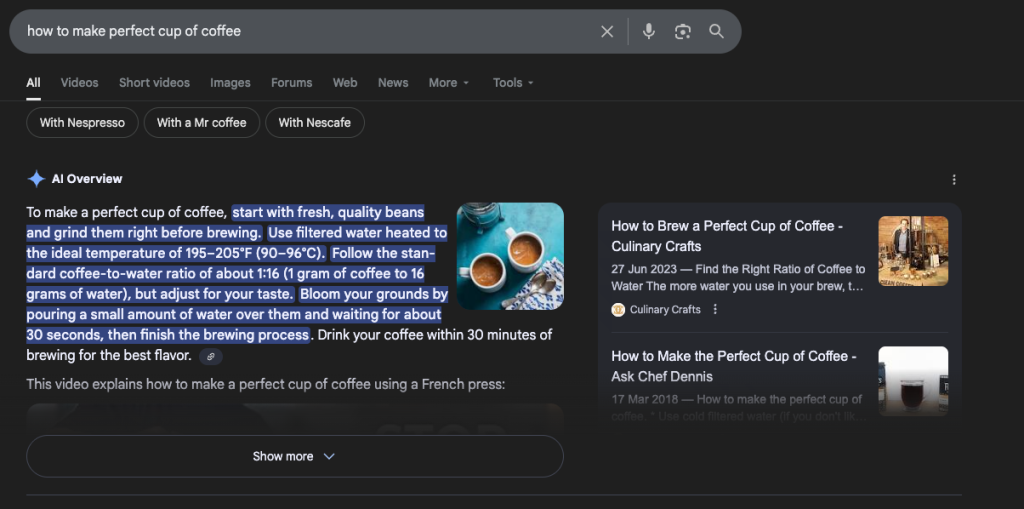Open AI Overview three-dot options menu
This screenshot has width=1024, height=509.
pos(954,180)
